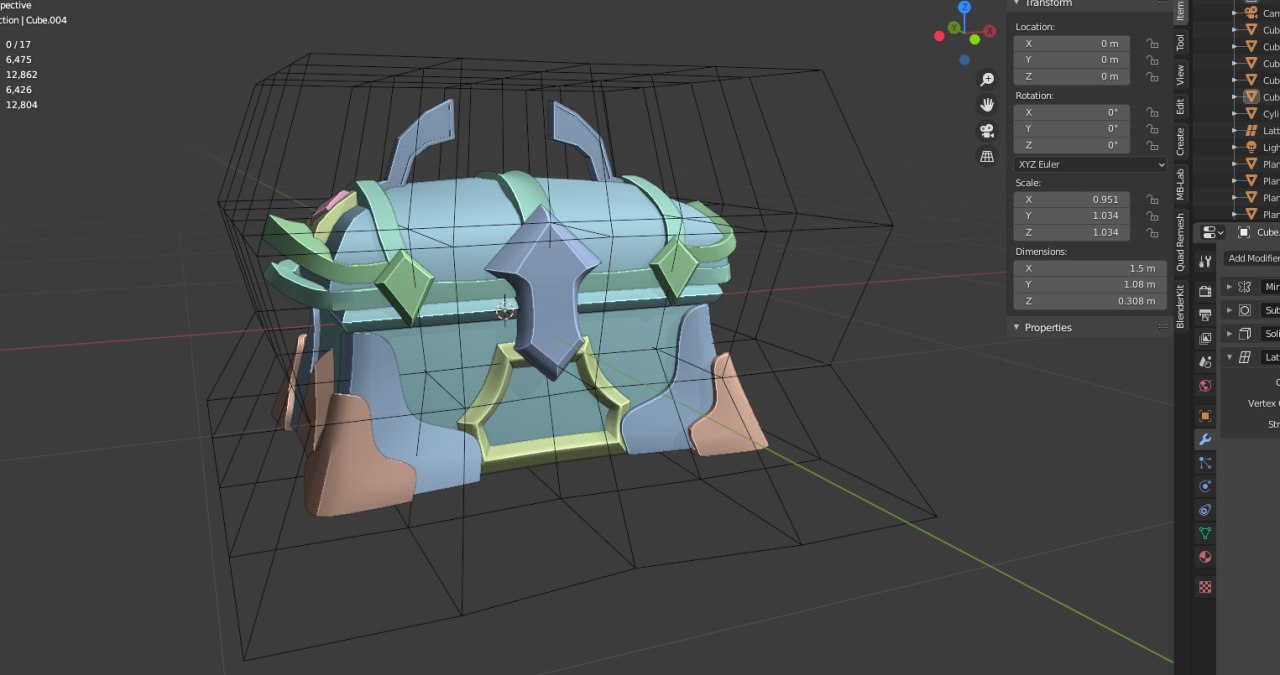Click the green Y axis on navigation gizmo
Viewport: 1280px width, 675px height.
955,27
